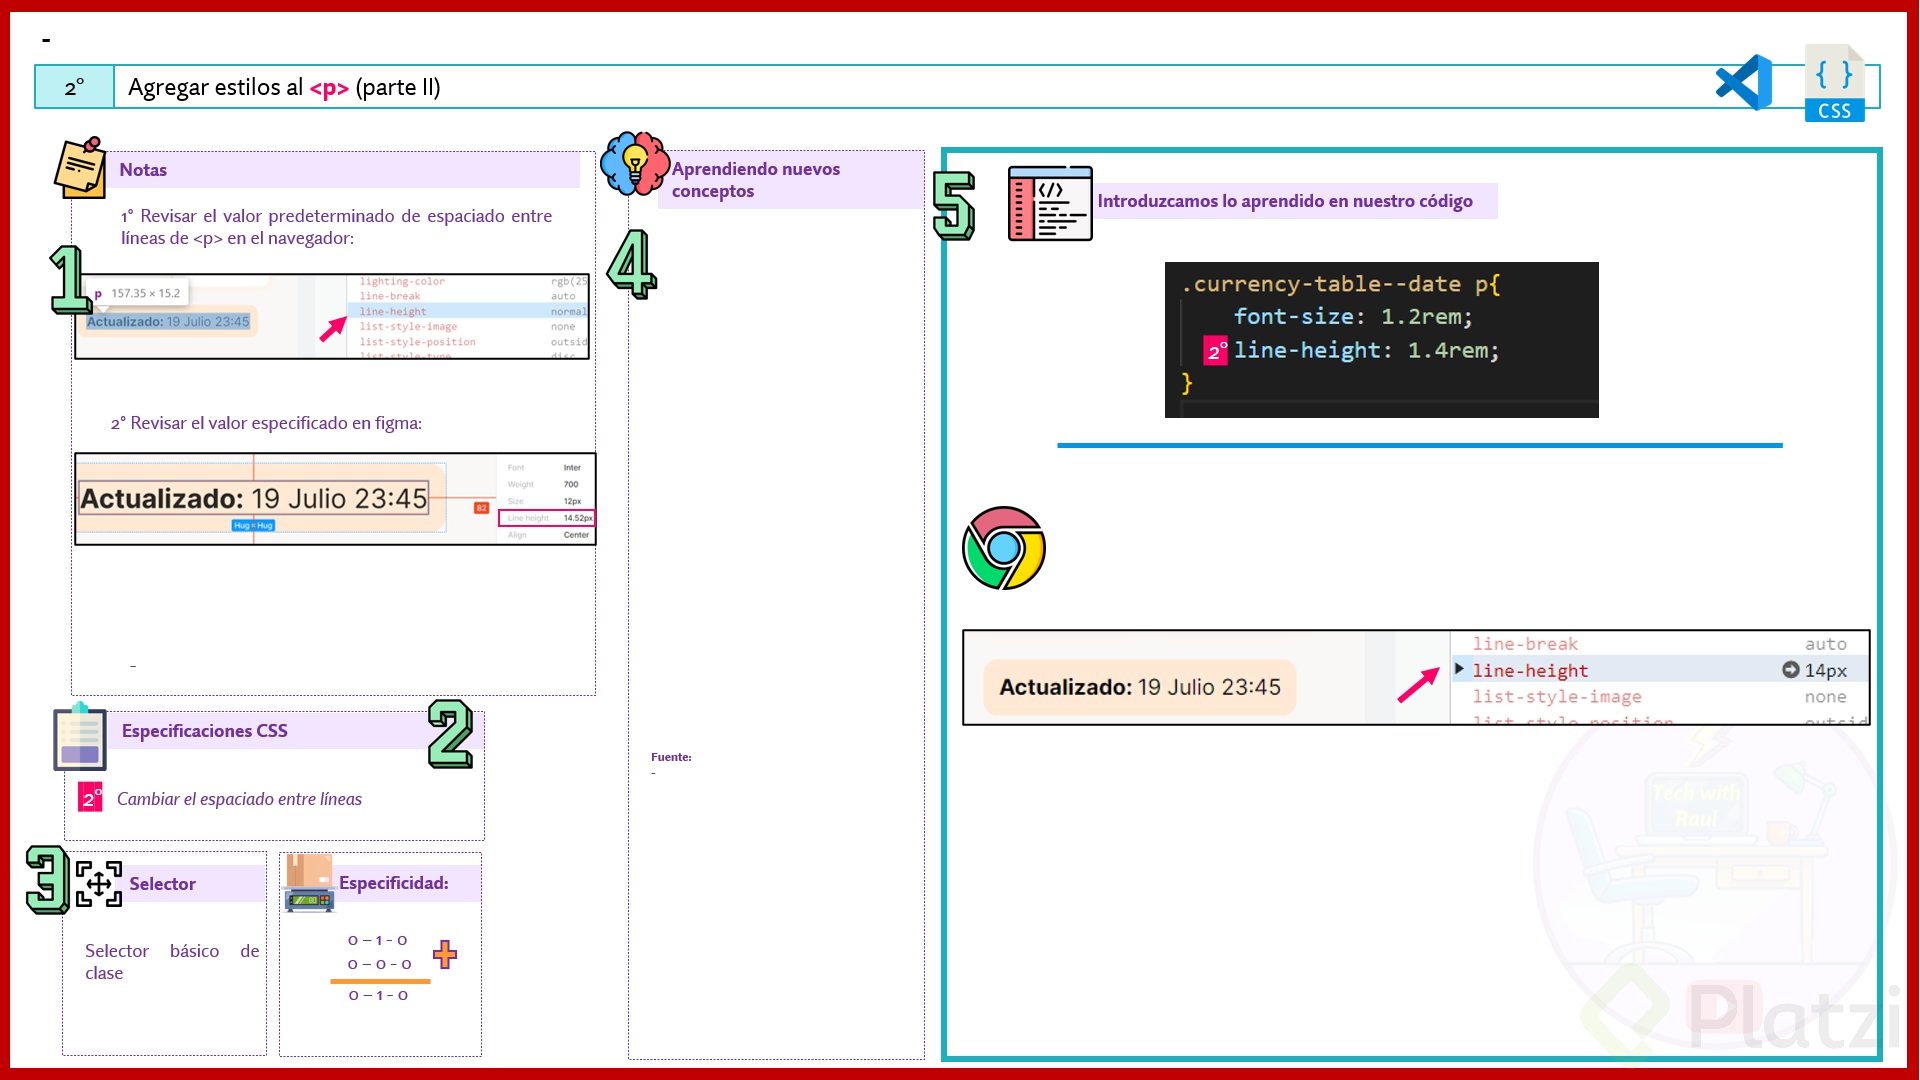Click 'Aprendiendo nuevos conceptos' heading

pos(756,180)
